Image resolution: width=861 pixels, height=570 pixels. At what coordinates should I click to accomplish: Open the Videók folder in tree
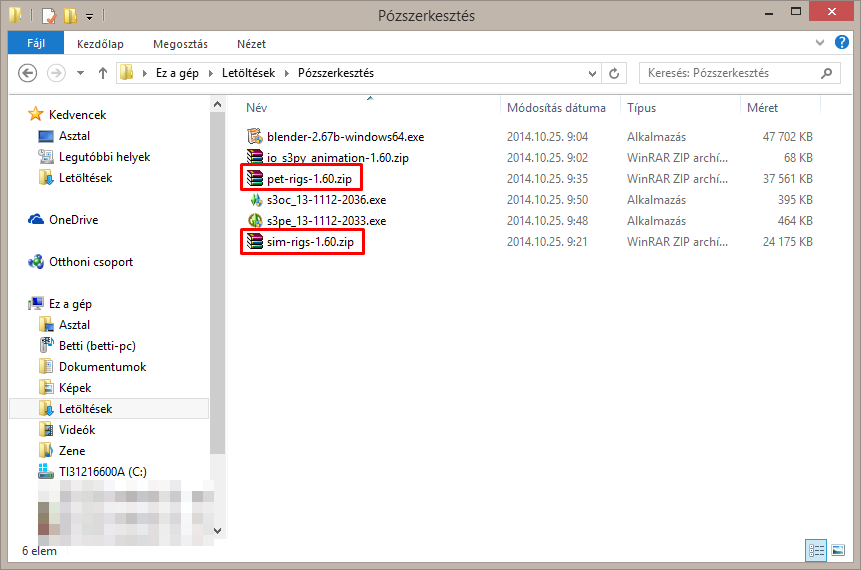(77, 429)
